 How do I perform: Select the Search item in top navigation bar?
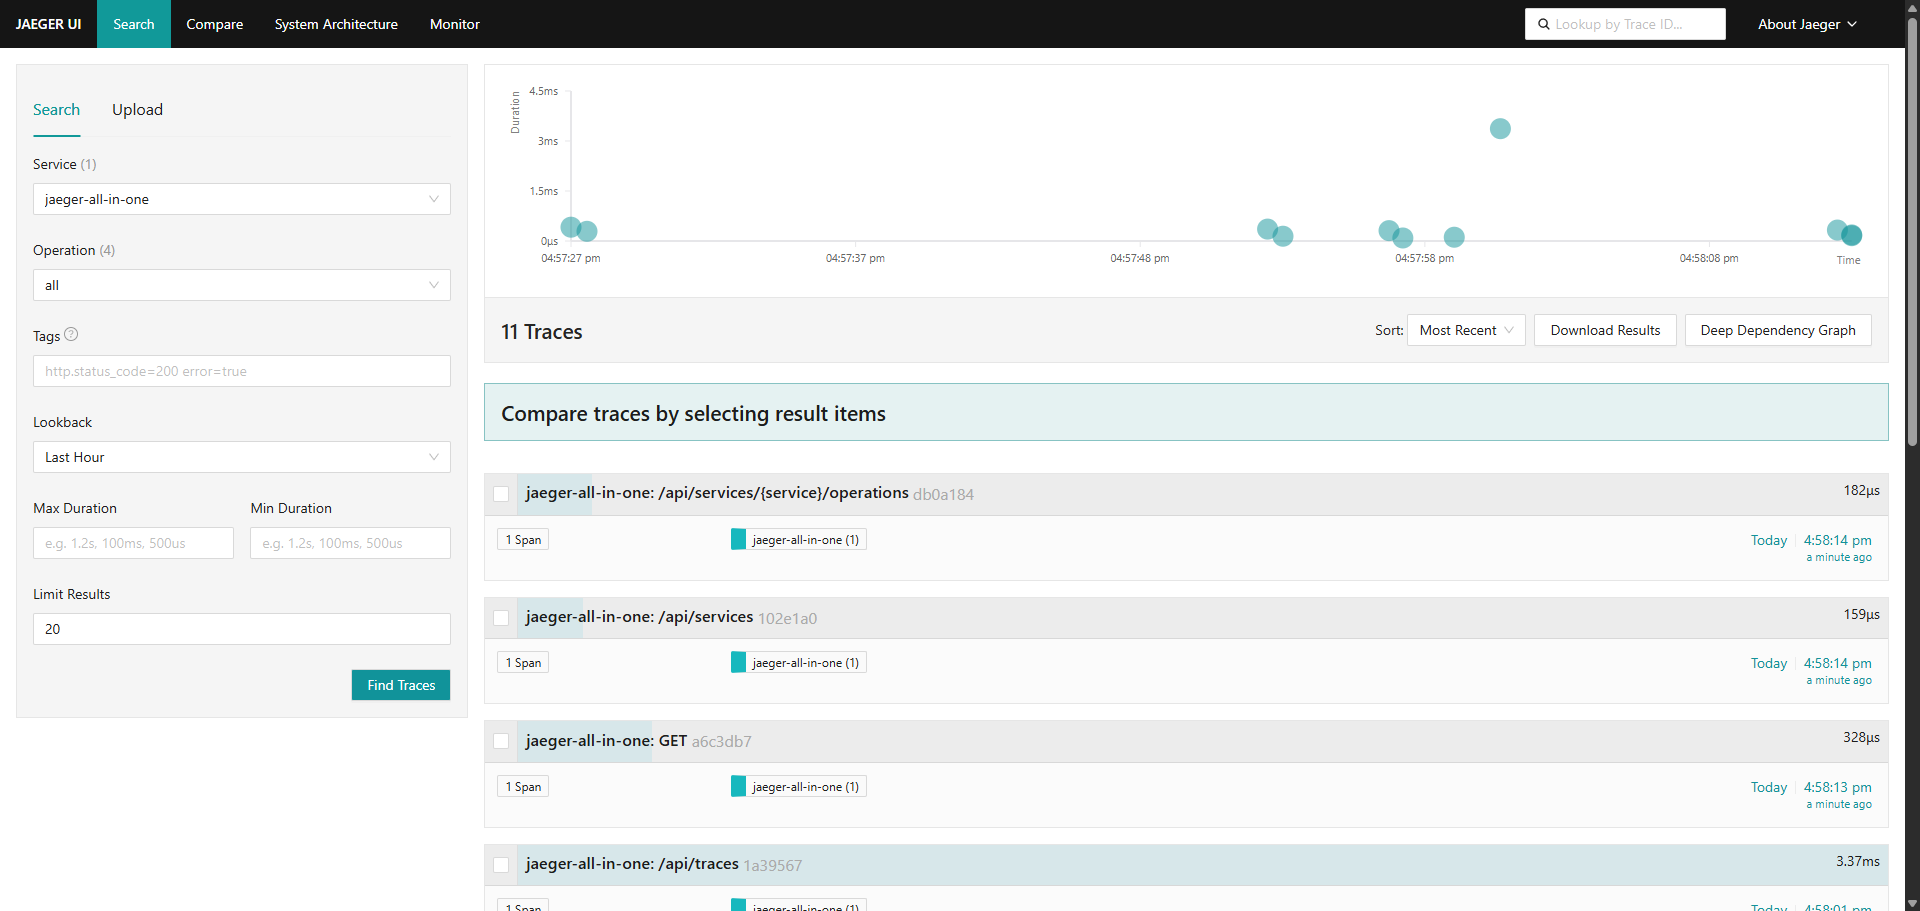pyautogui.click(x=134, y=24)
